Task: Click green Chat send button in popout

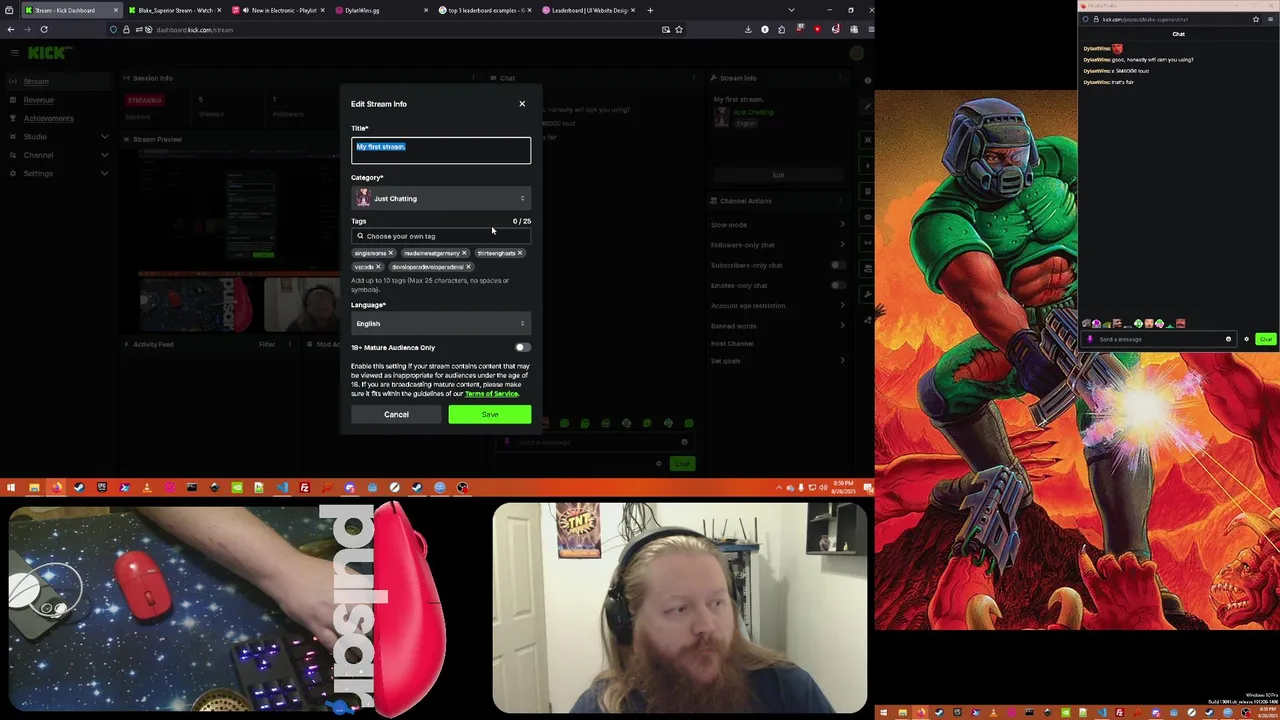Action: point(1266,339)
